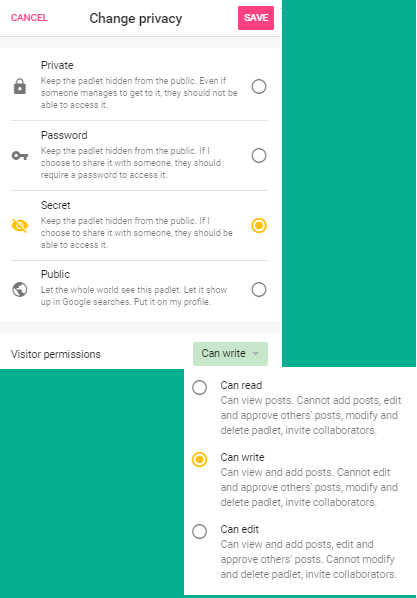Select the Private radio button
Screen dimensions: 417x598
click(x=259, y=87)
